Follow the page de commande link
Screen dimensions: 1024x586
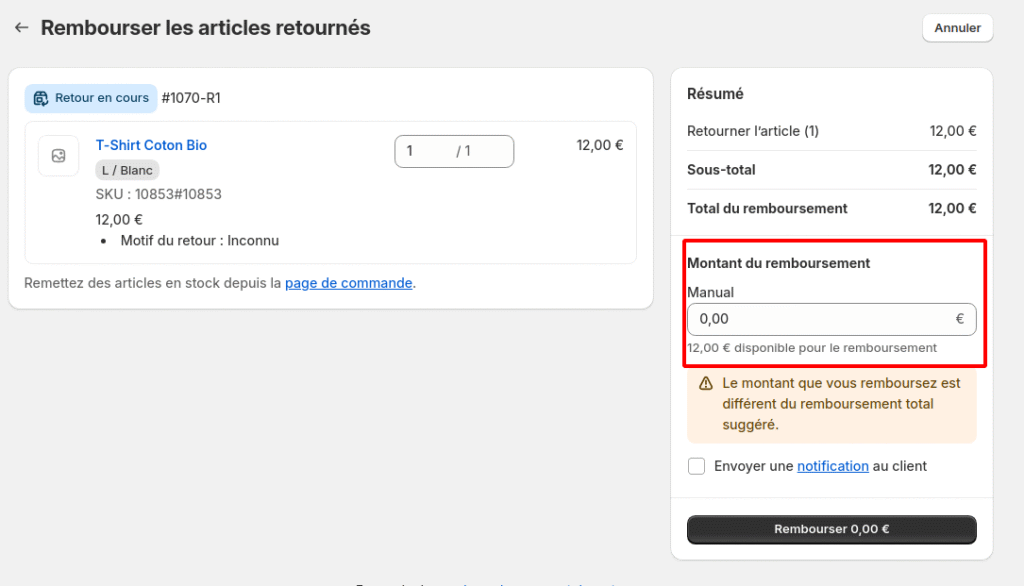tap(348, 283)
